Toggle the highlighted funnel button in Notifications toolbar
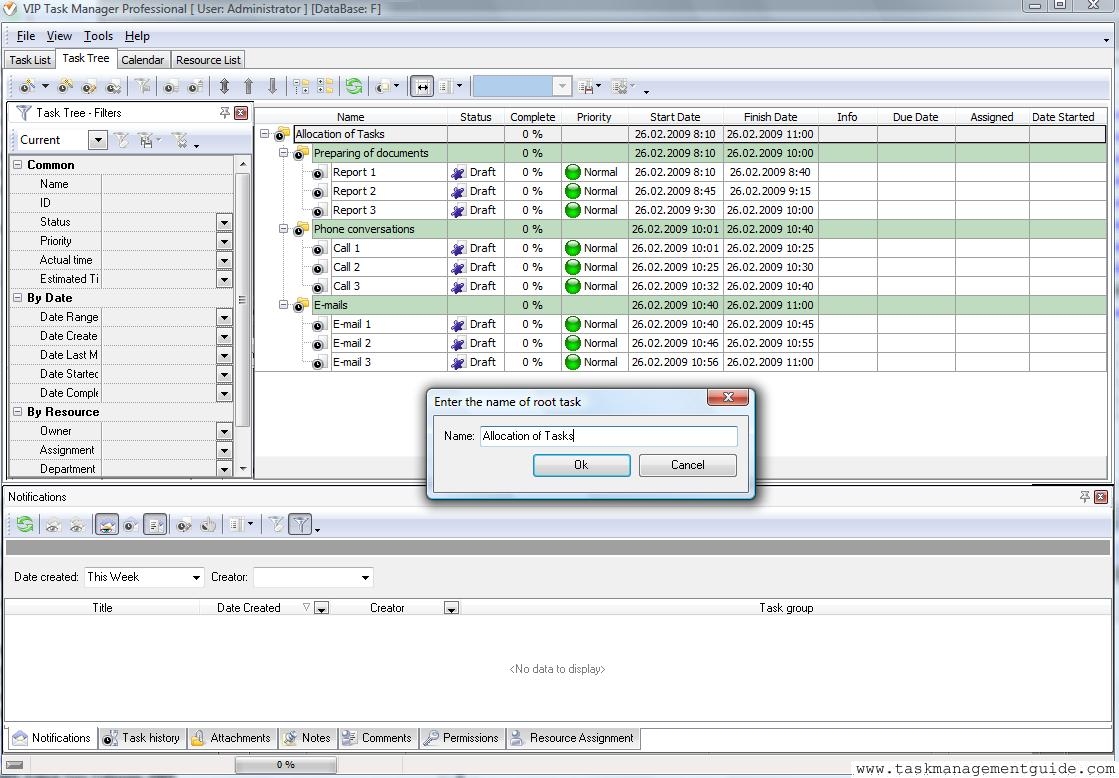 tap(300, 525)
